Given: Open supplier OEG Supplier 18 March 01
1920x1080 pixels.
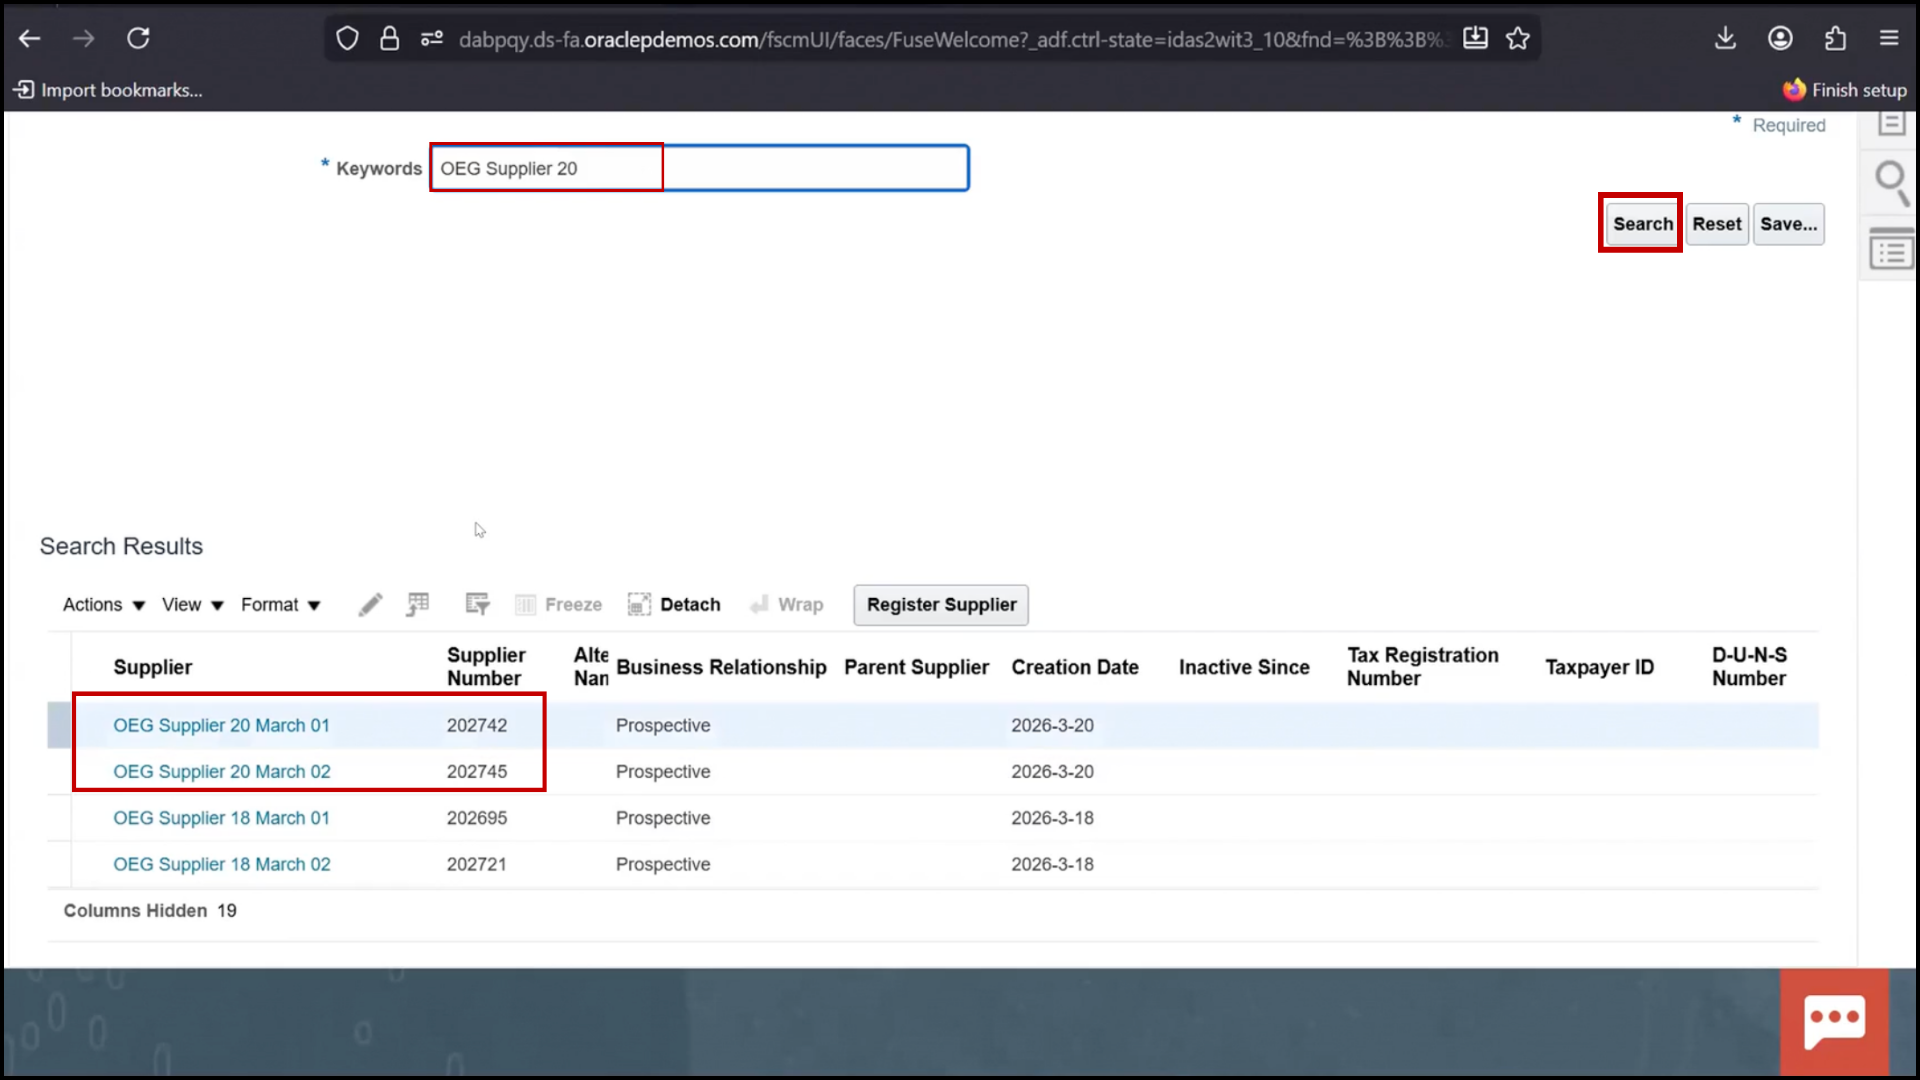Looking at the screenshot, I should tap(221, 818).
